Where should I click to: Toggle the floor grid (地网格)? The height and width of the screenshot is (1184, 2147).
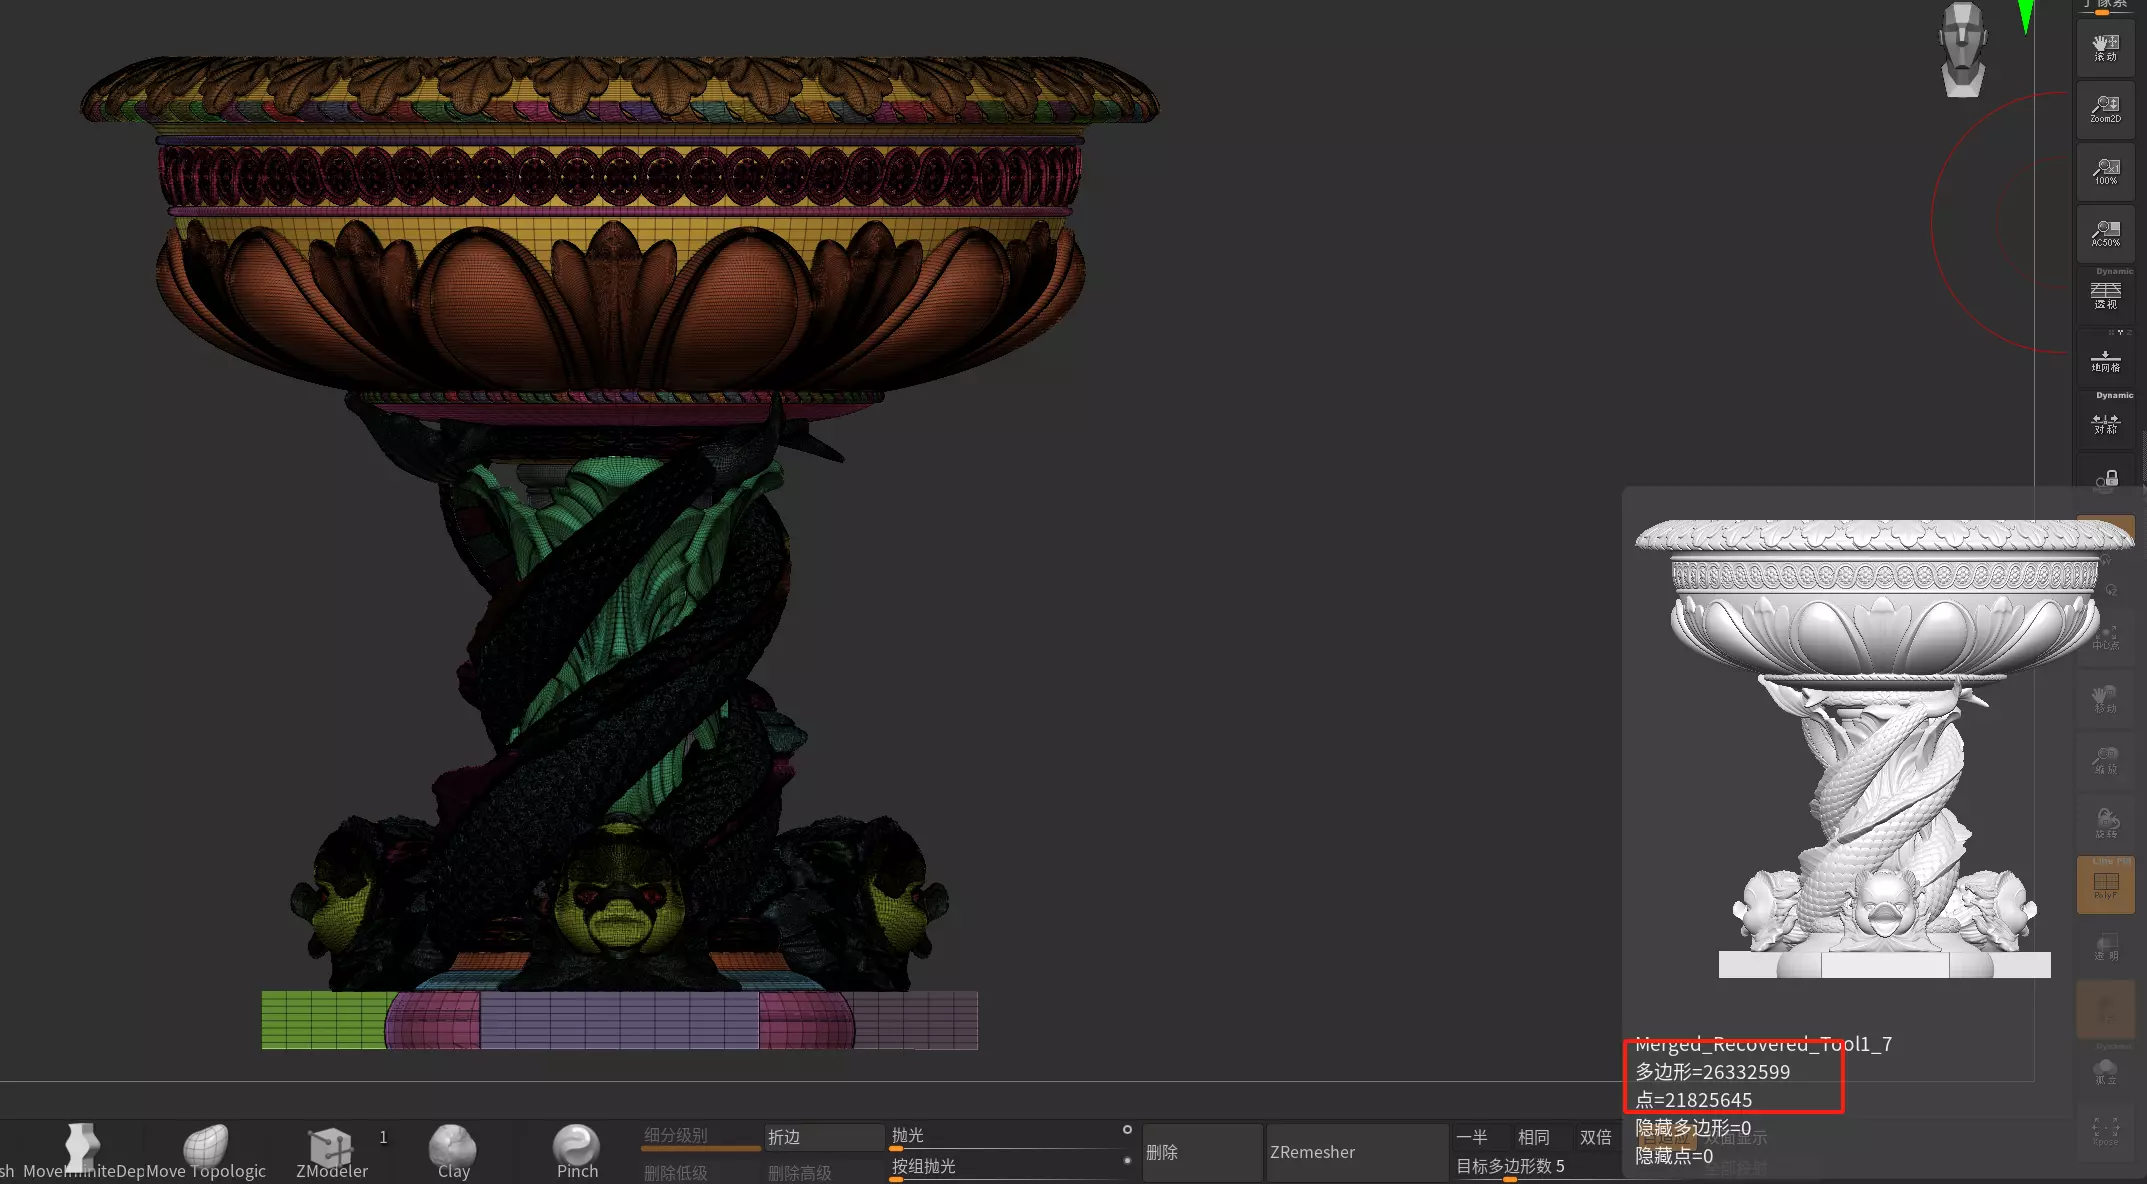pyautogui.click(x=2105, y=360)
